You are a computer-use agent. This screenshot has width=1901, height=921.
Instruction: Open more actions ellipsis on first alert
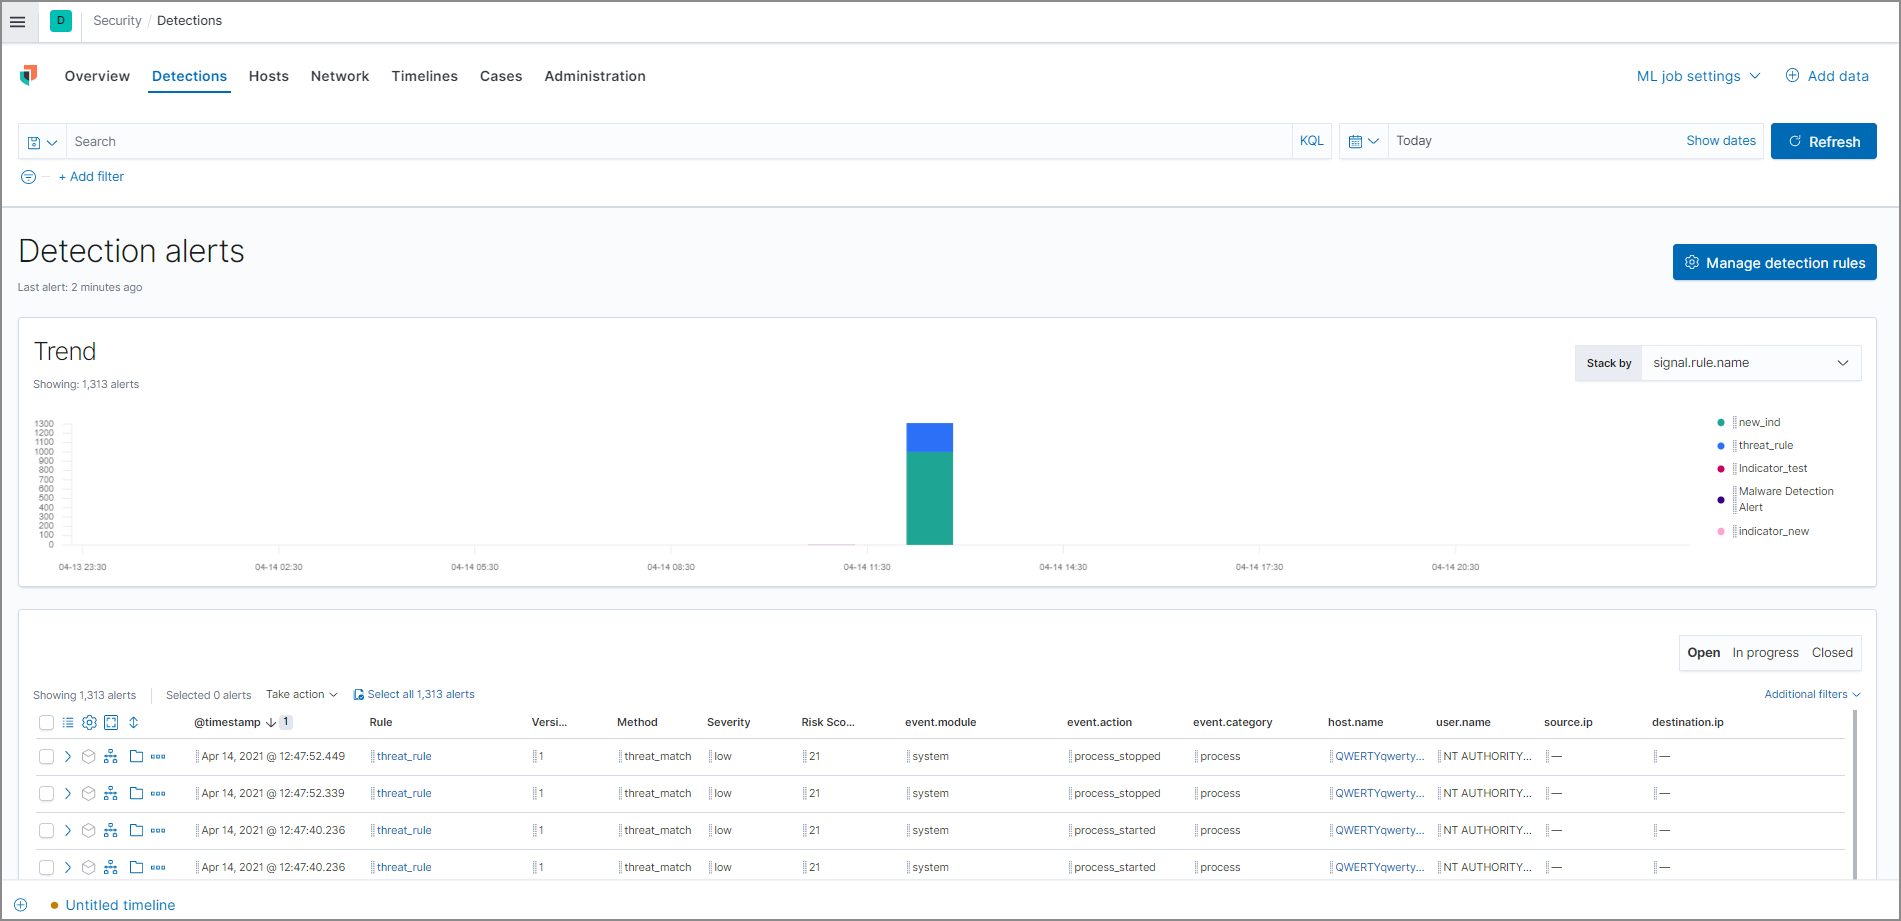click(x=158, y=757)
